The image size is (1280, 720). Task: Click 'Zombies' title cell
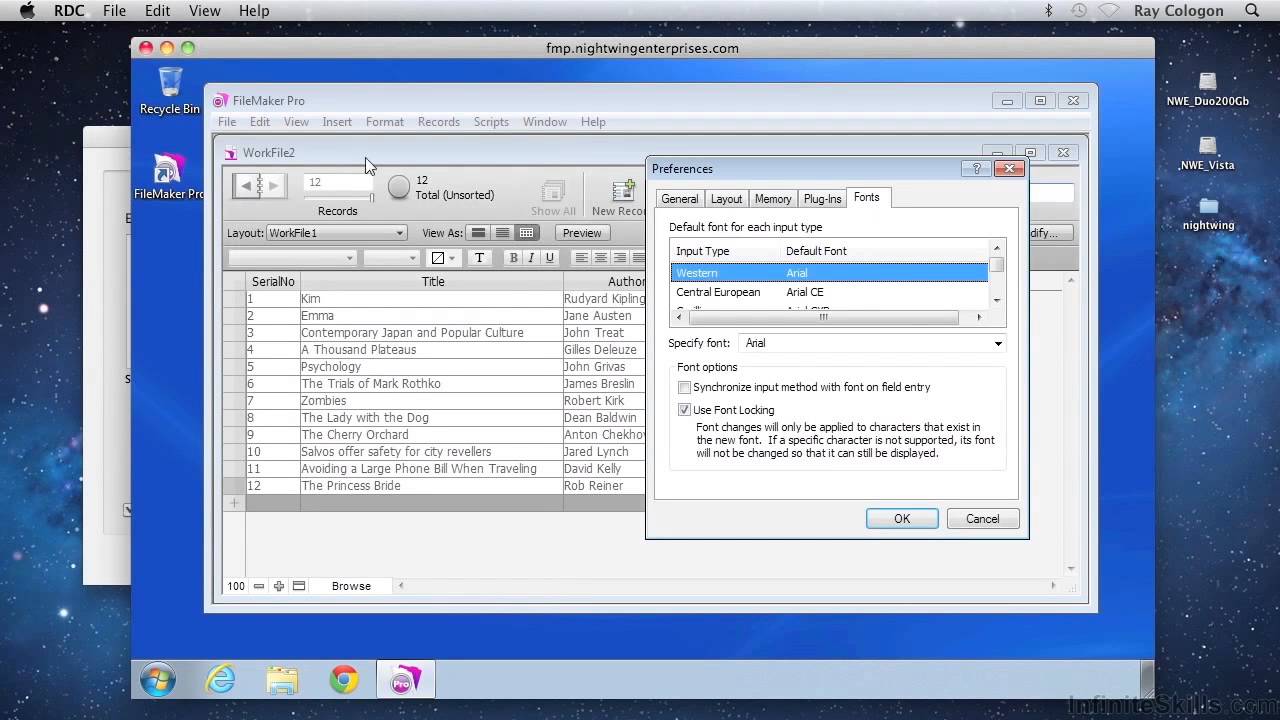(x=432, y=401)
